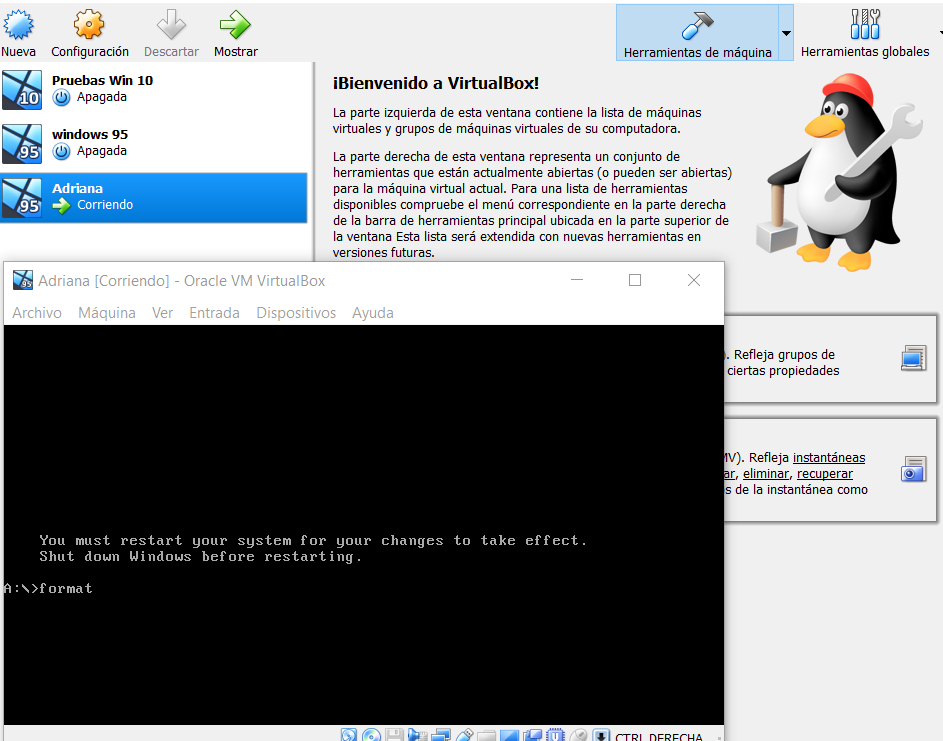Open Dispositivos menu in Adriana window
Image resolution: width=943 pixels, height=741 pixels.
pos(296,313)
